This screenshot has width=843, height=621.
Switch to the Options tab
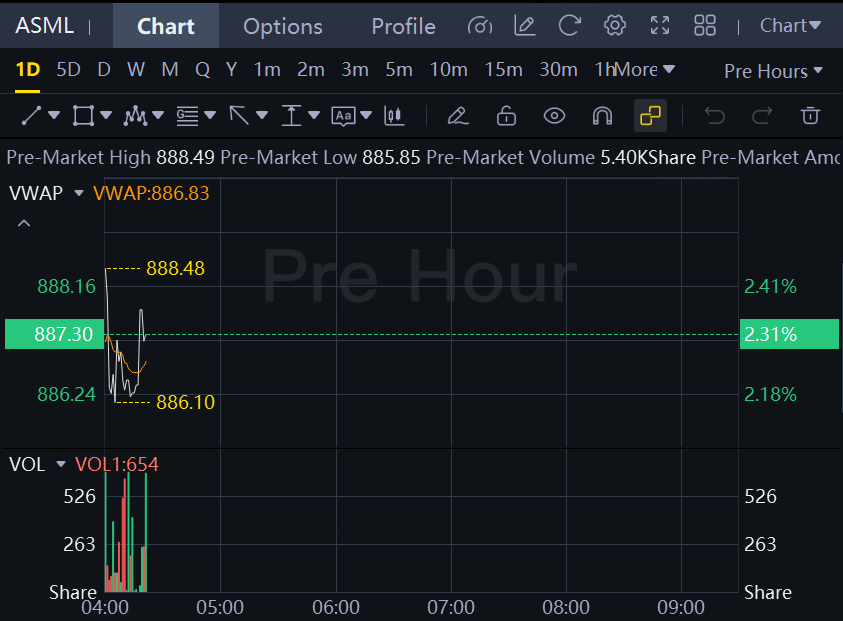point(283,26)
